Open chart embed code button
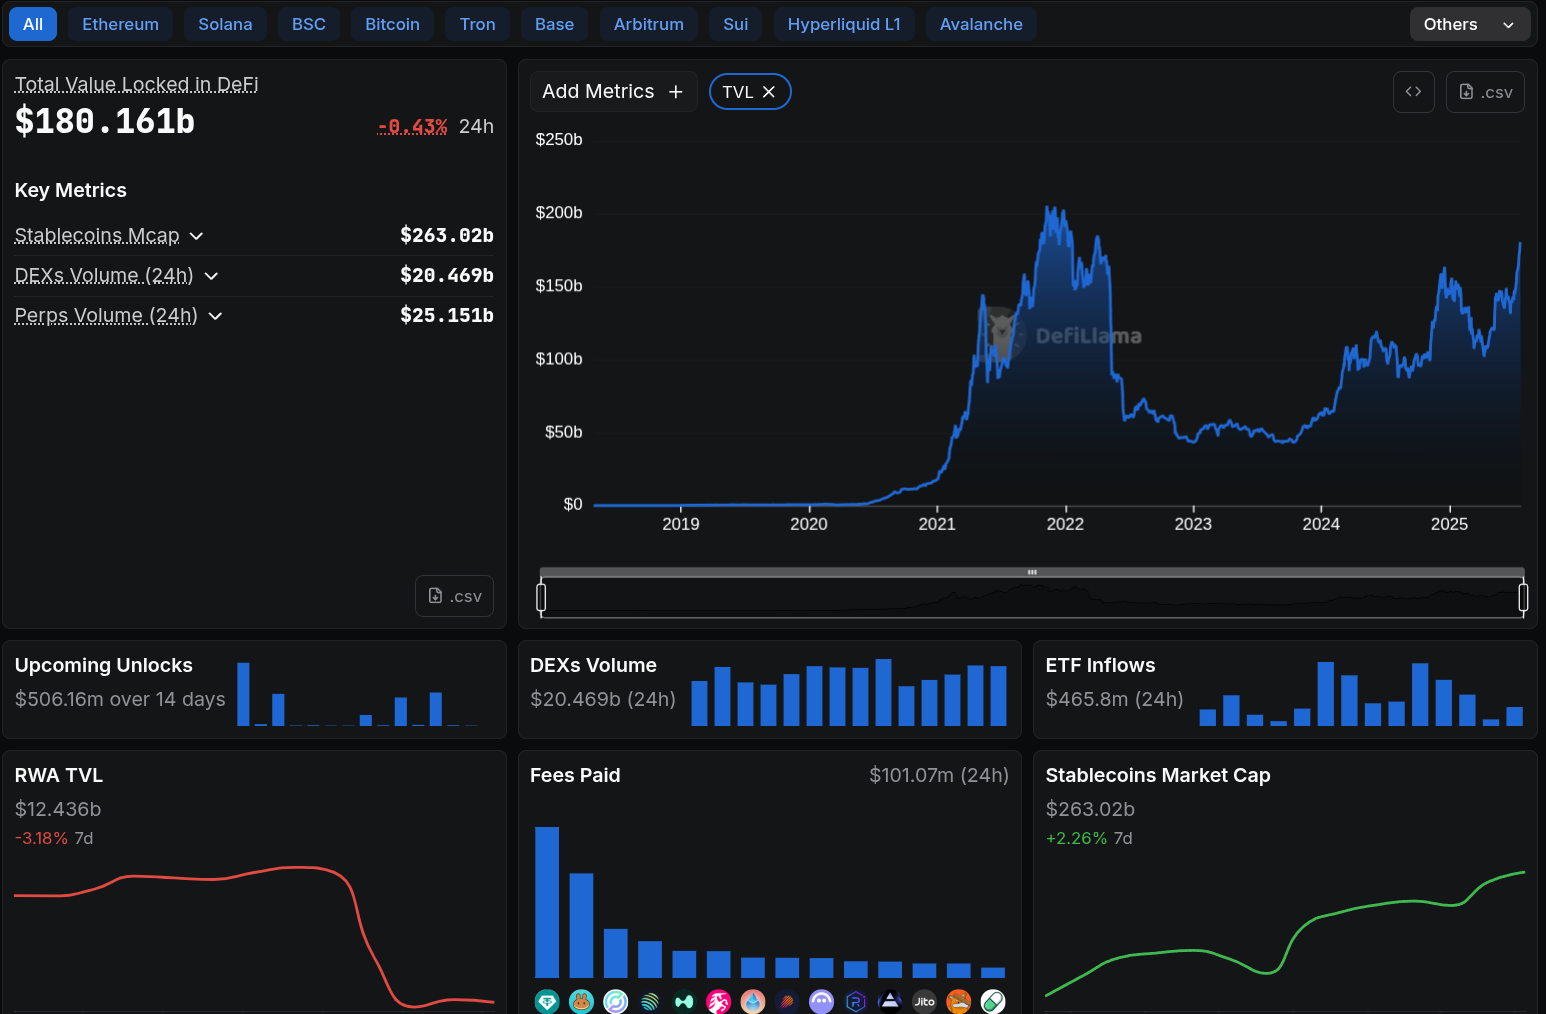The height and width of the screenshot is (1014, 1546). coord(1413,92)
